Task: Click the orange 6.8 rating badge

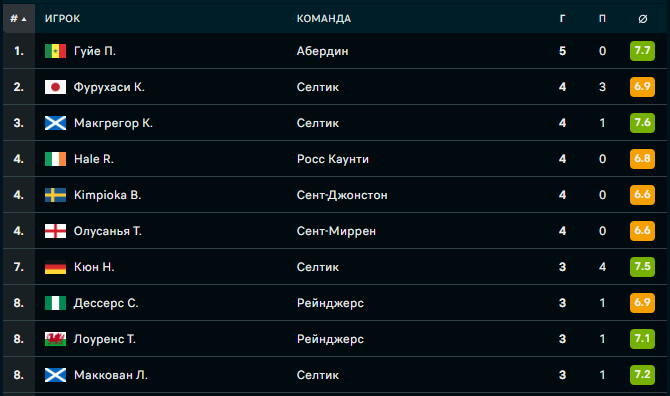Action: [x=642, y=159]
